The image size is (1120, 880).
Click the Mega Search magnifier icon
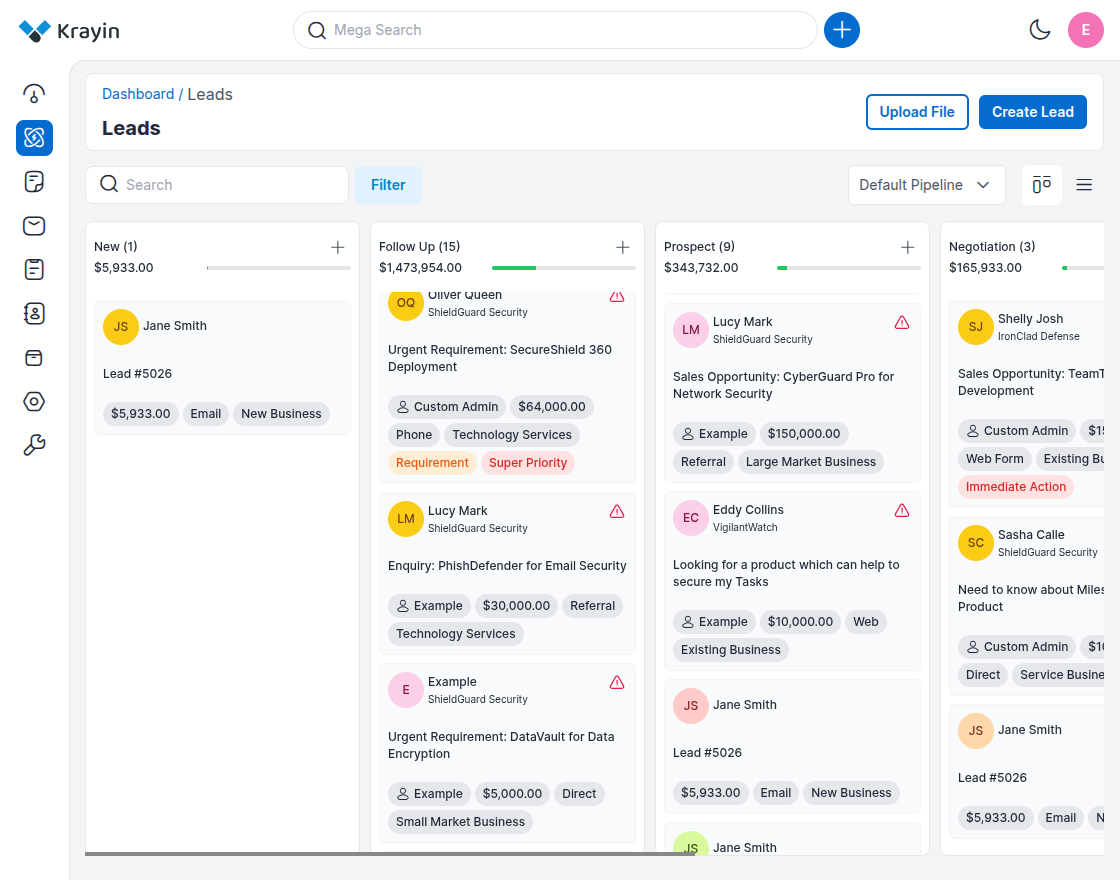pyautogui.click(x=316, y=30)
